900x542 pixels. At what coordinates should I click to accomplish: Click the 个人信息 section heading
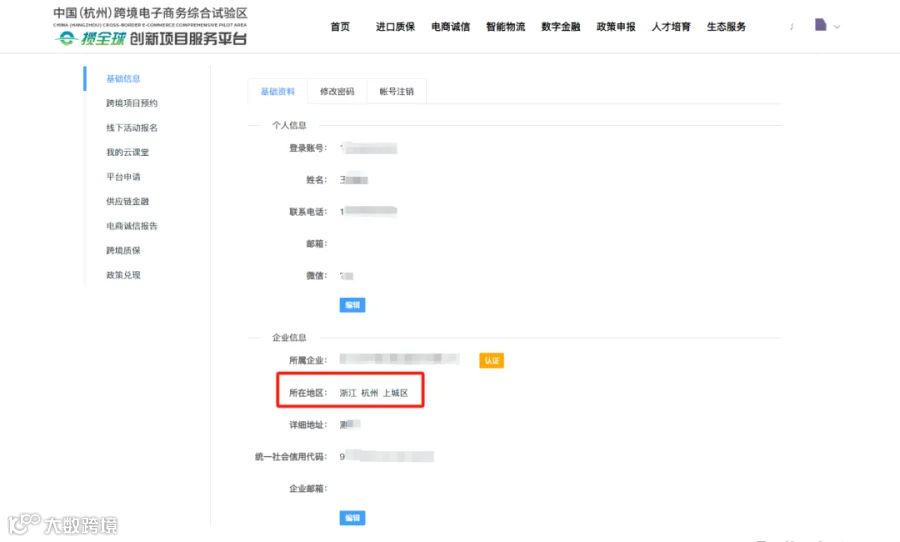tap(289, 125)
